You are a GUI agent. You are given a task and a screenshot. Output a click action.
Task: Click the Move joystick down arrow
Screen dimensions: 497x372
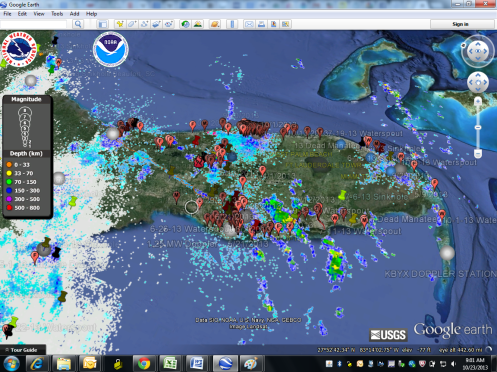click(x=478, y=89)
